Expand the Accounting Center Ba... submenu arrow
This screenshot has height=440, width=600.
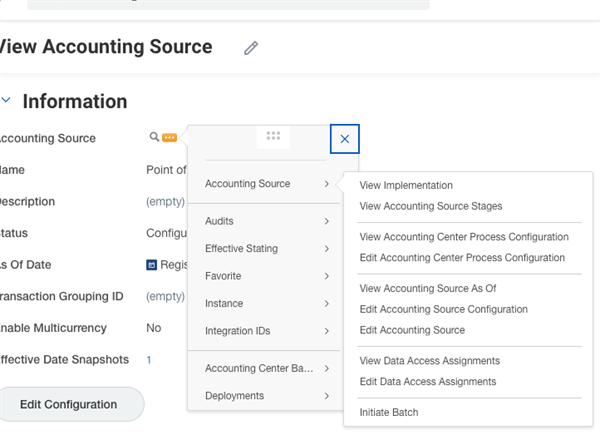(x=326, y=368)
